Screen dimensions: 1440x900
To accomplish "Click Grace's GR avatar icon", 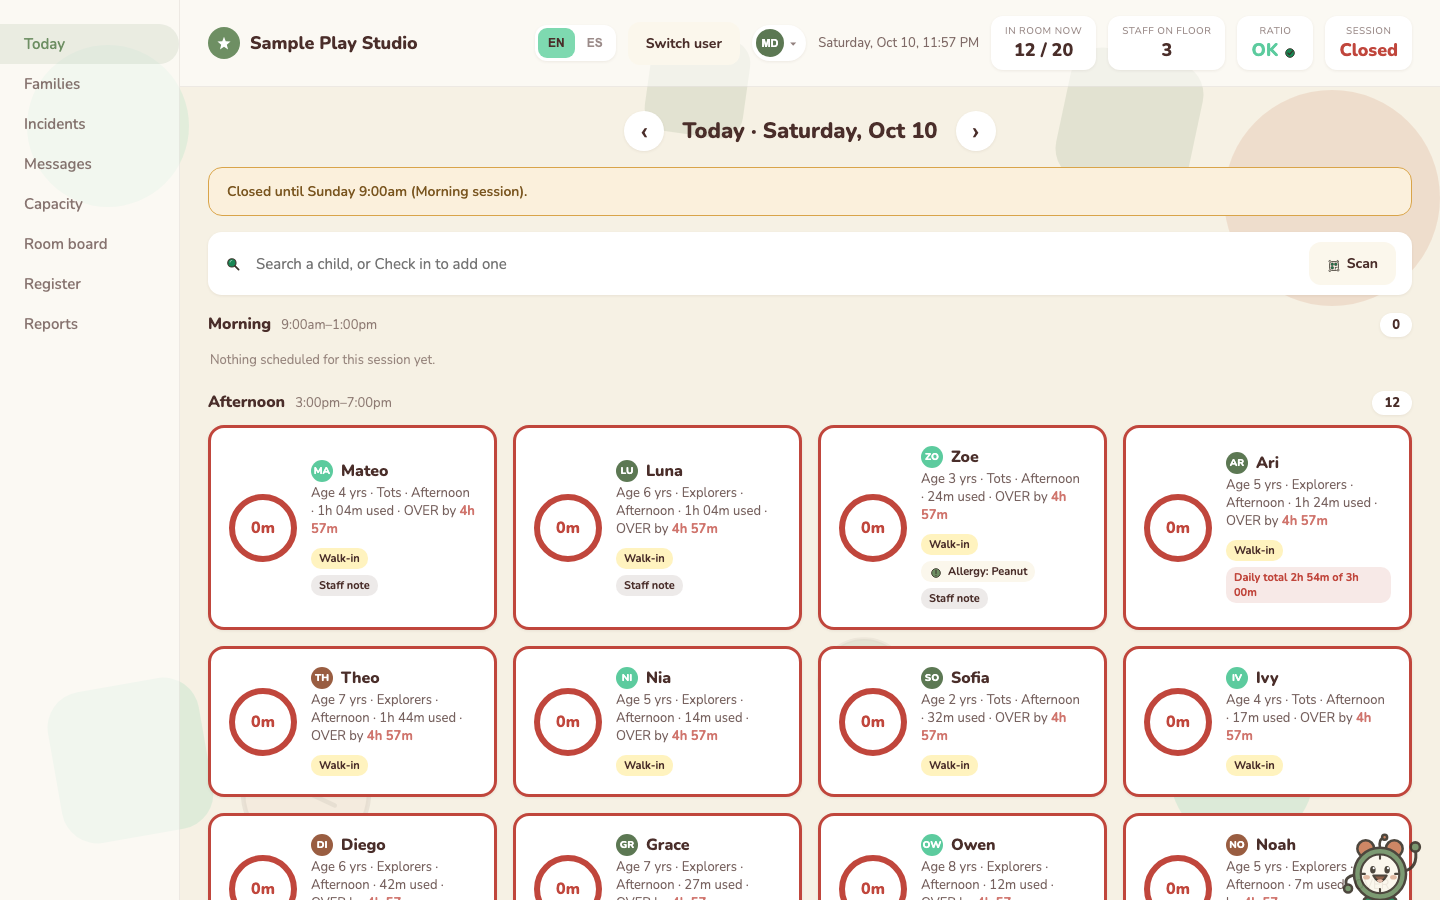I will [x=627, y=845].
